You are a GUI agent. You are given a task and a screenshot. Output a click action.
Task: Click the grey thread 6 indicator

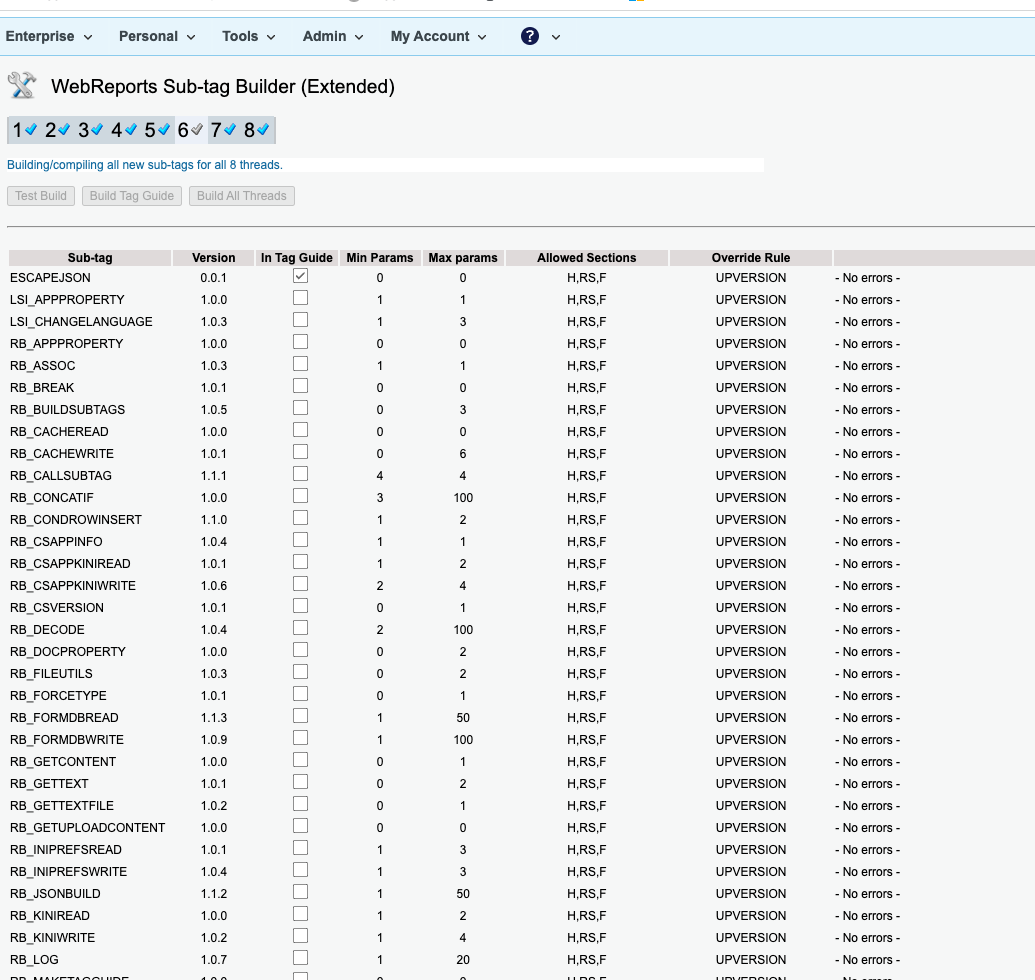point(190,130)
